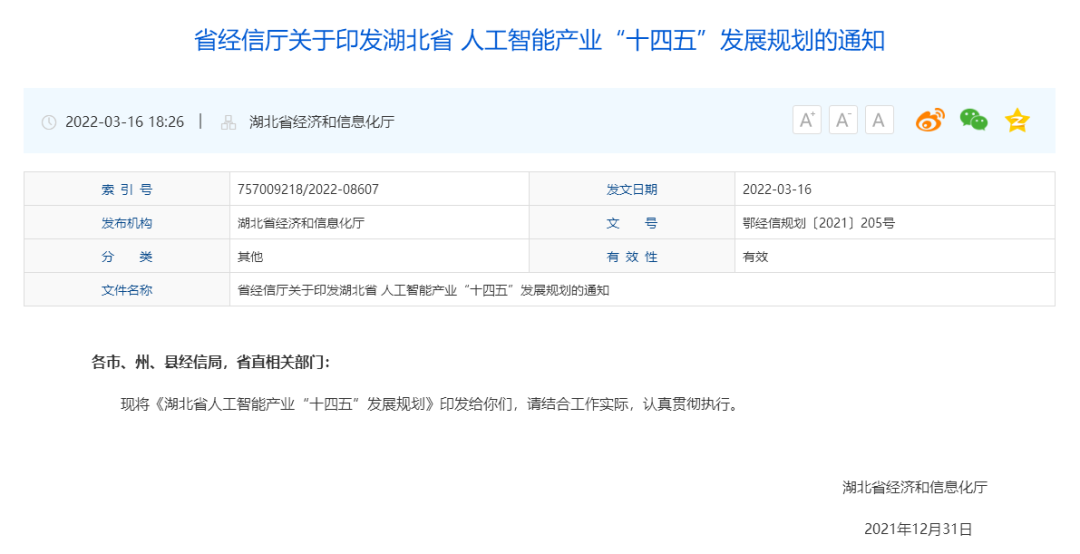Select index number 757009218/2022-08607
The height and width of the screenshot is (554, 1080).
coord(308,189)
